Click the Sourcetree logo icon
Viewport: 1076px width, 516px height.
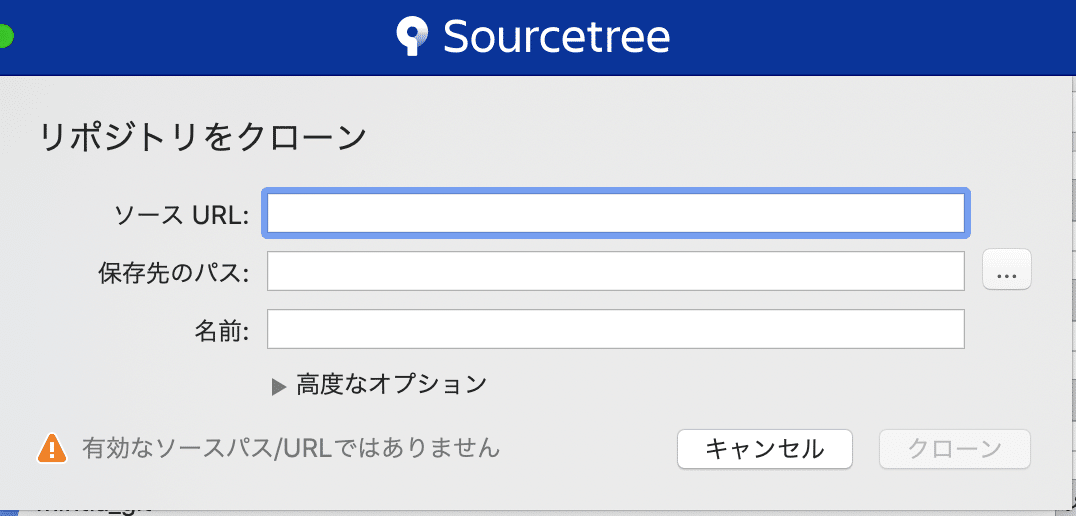click(x=412, y=37)
